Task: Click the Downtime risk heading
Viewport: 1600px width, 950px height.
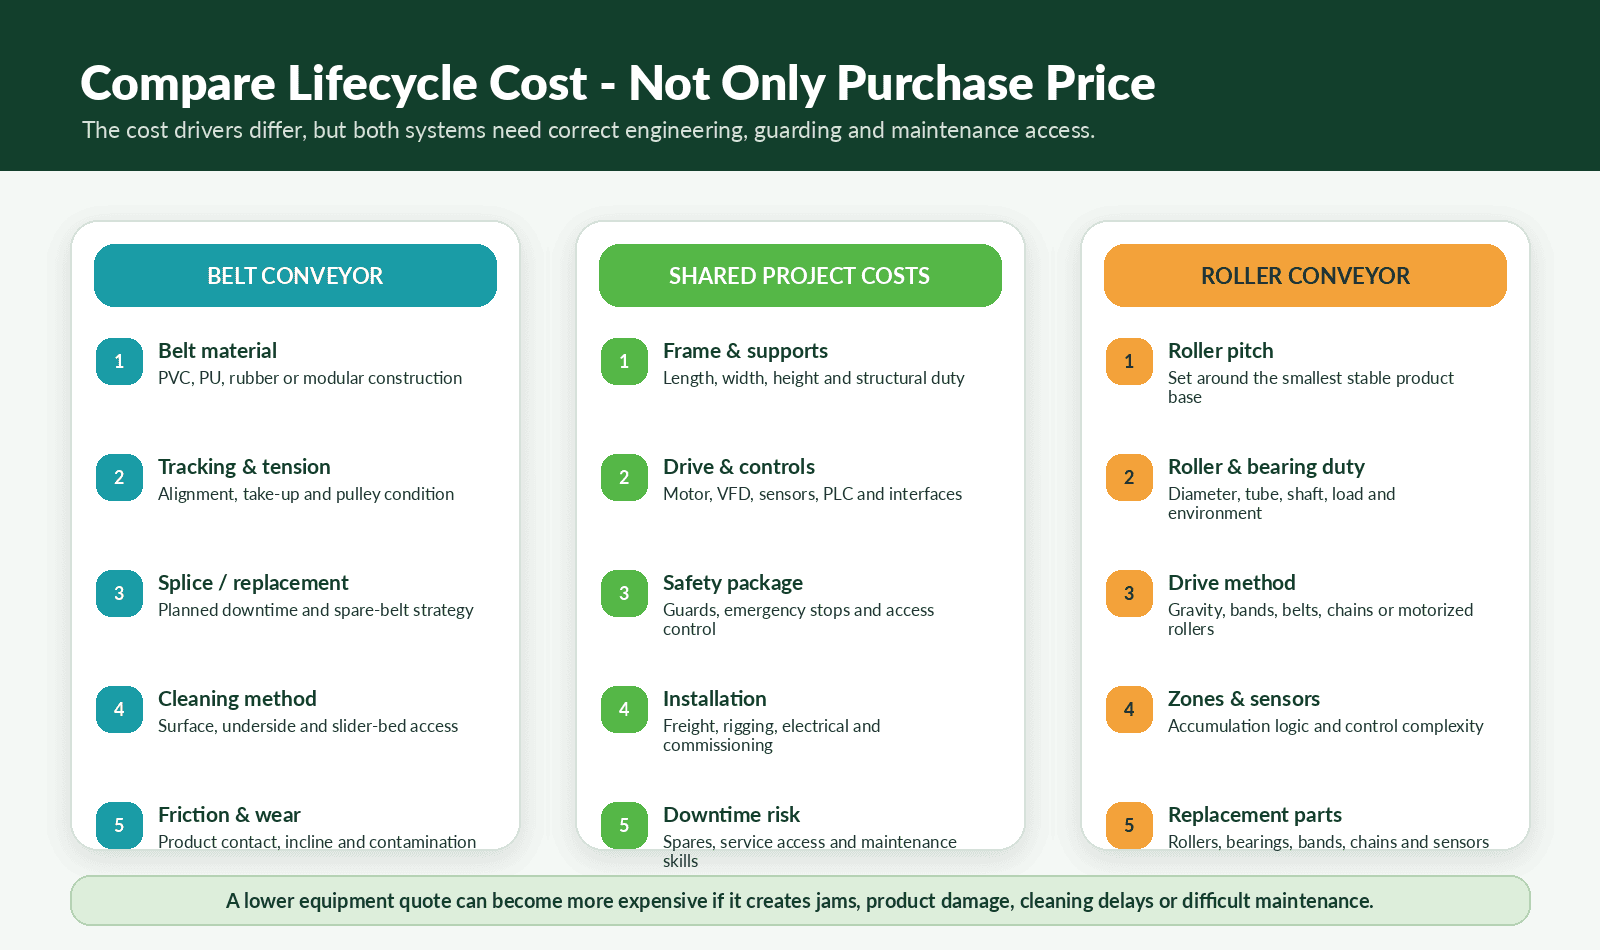Action: (731, 815)
